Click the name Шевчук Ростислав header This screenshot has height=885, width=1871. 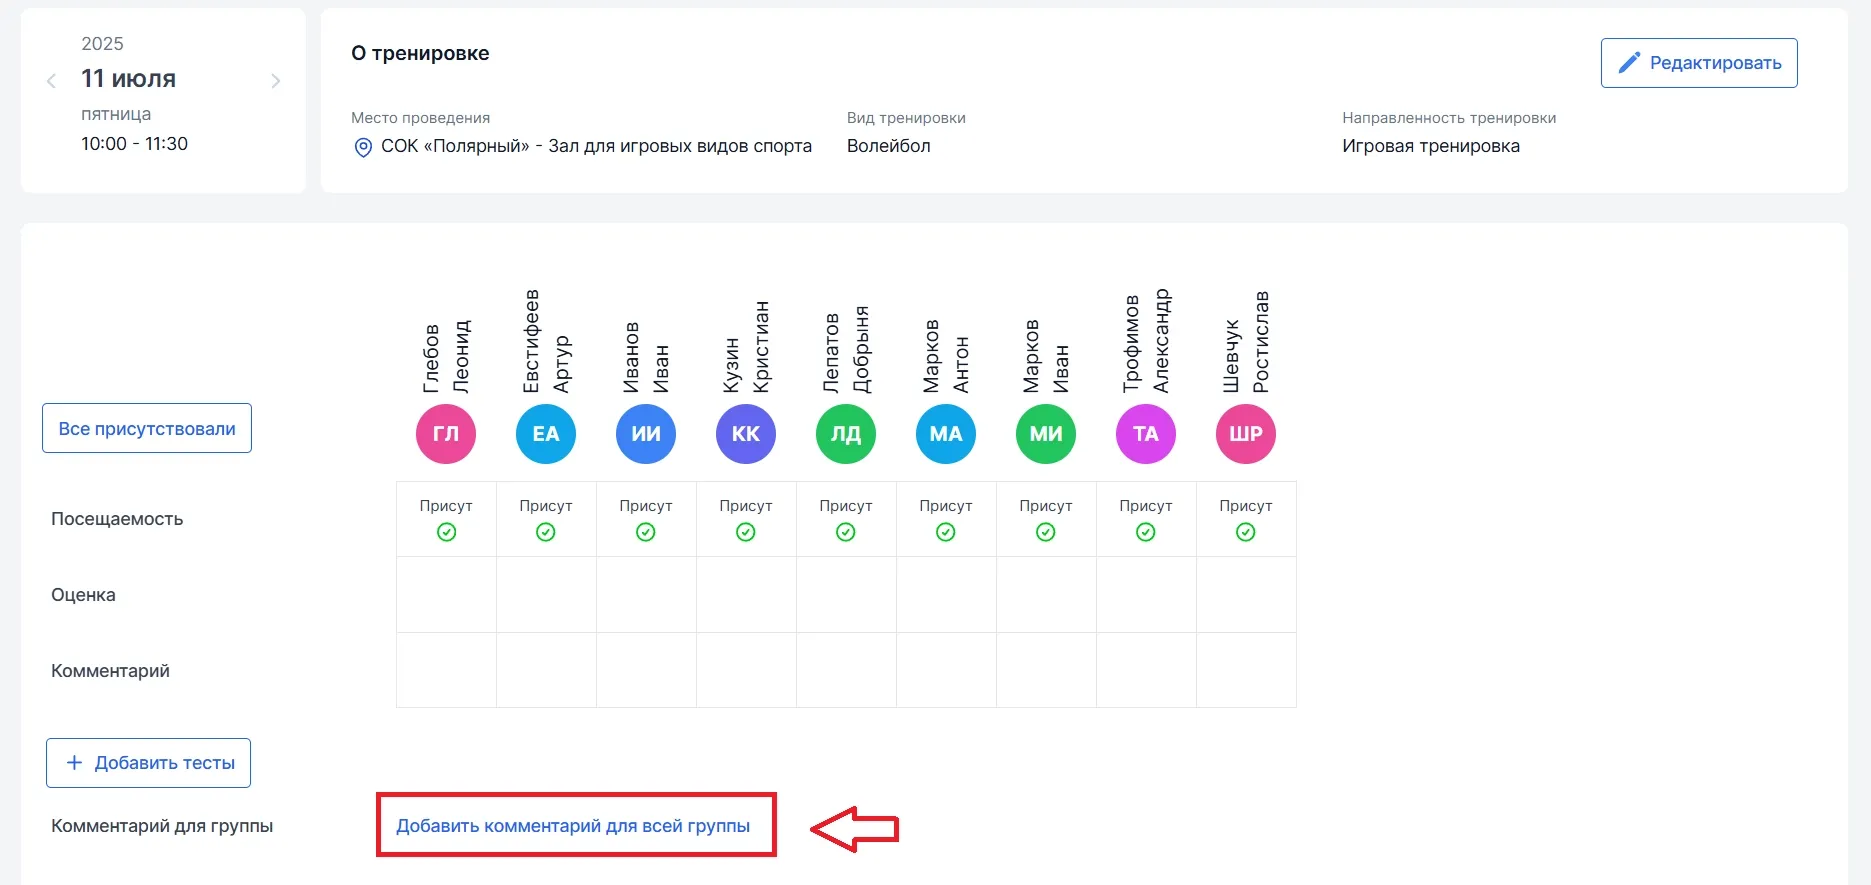coord(1246,341)
